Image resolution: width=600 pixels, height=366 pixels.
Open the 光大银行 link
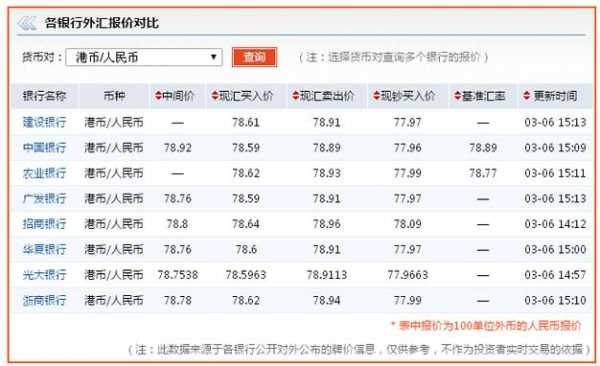pos(44,274)
